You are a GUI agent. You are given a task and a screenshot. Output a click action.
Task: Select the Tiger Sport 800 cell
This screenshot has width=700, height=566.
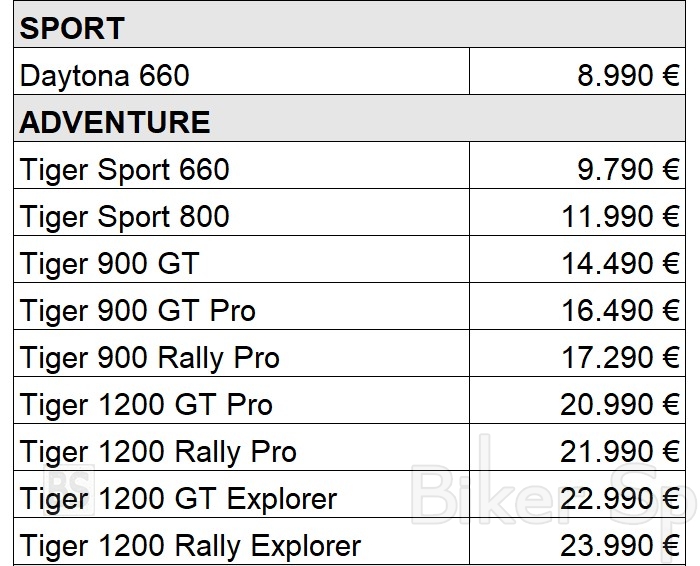[x=124, y=217]
